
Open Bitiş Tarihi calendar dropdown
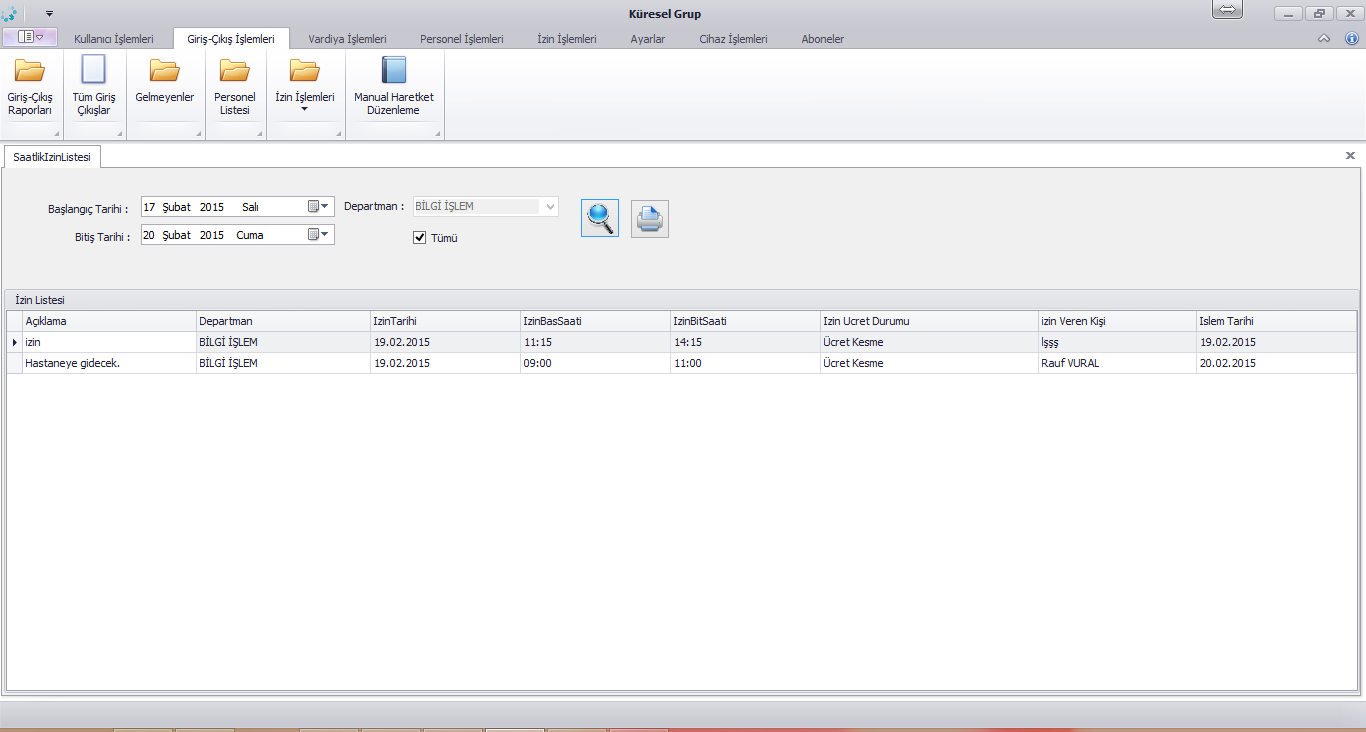[x=318, y=234]
